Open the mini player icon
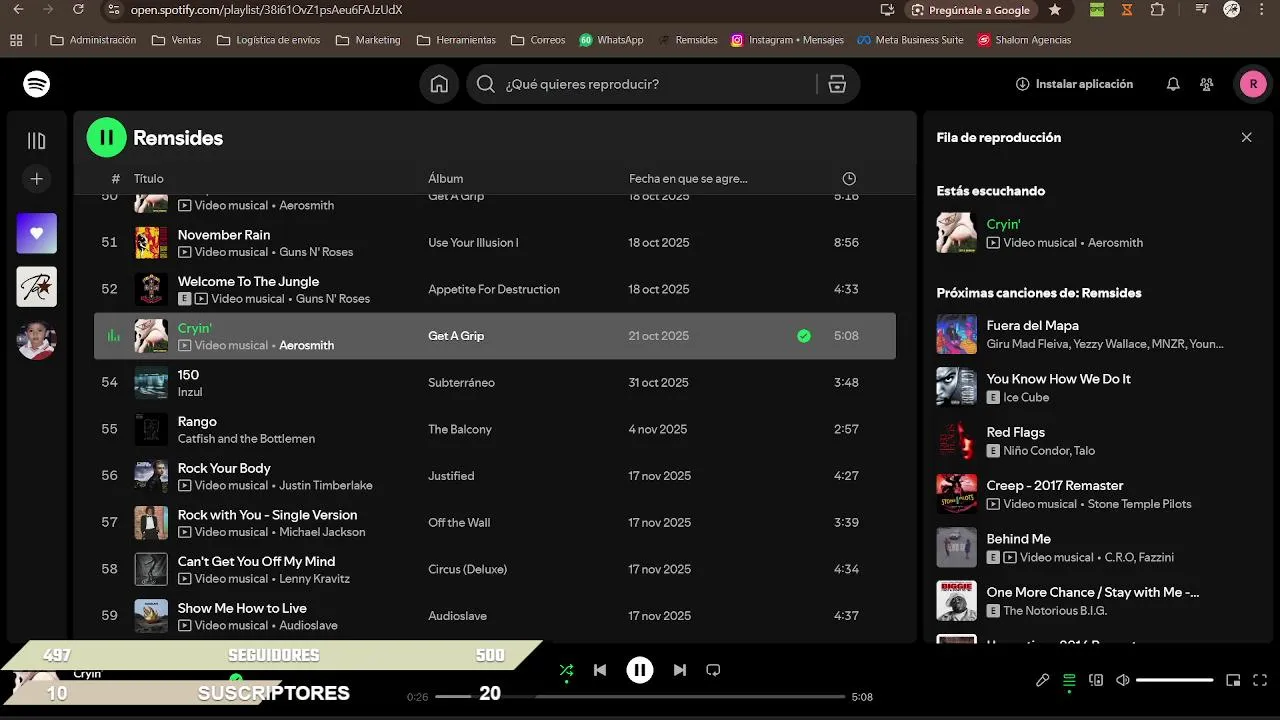1280x720 pixels. (x=1233, y=680)
